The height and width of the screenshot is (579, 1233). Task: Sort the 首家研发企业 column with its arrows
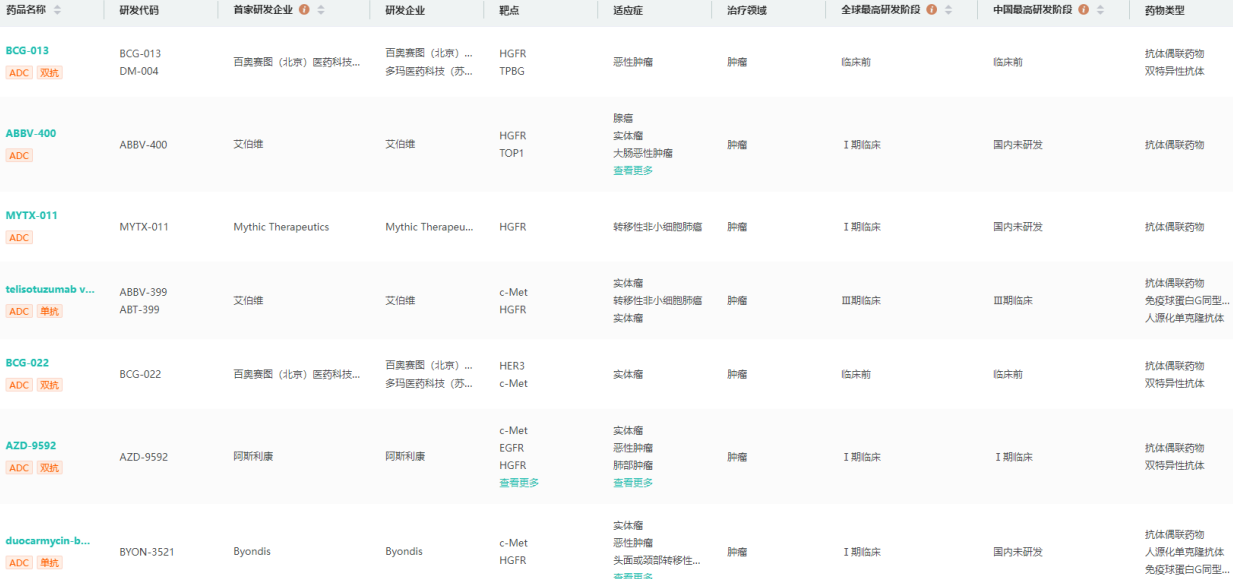pyautogui.click(x=321, y=10)
